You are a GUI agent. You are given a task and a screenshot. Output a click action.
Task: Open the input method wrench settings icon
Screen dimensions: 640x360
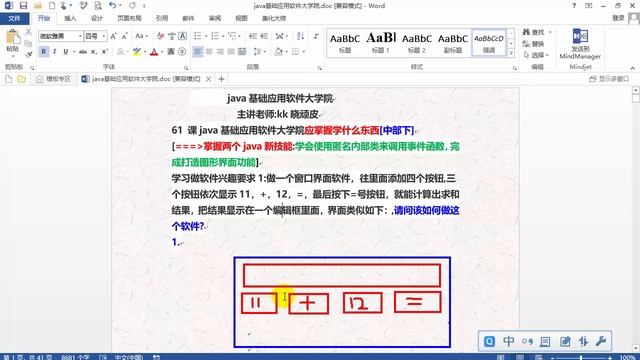[601, 341]
